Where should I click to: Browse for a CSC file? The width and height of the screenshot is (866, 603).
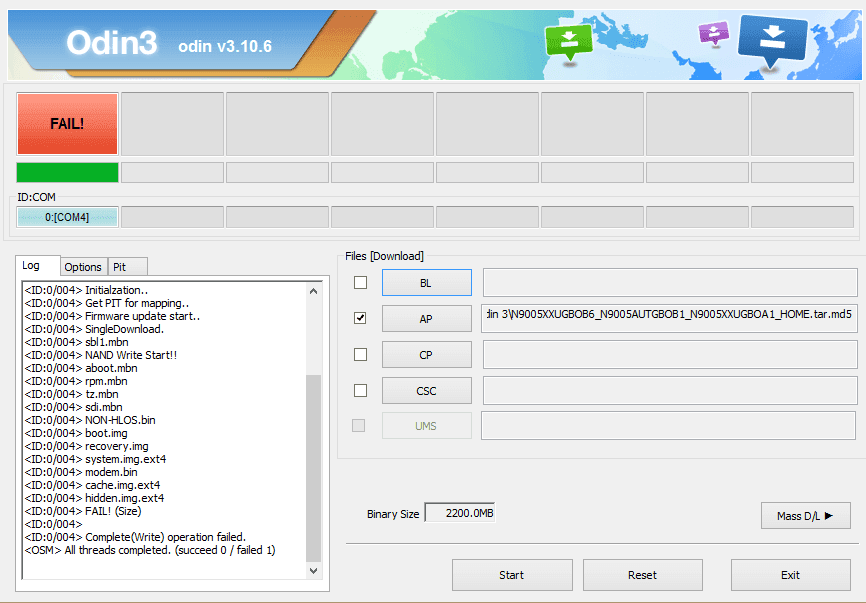click(x=426, y=390)
